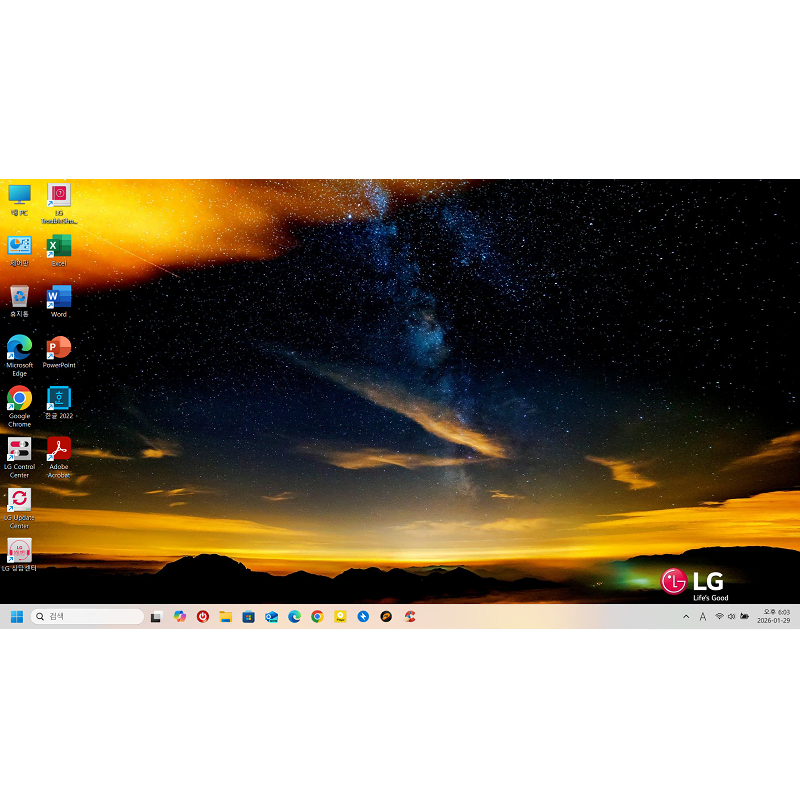Open the Windows Start menu
This screenshot has height=800, width=800.
pyautogui.click(x=17, y=617)
